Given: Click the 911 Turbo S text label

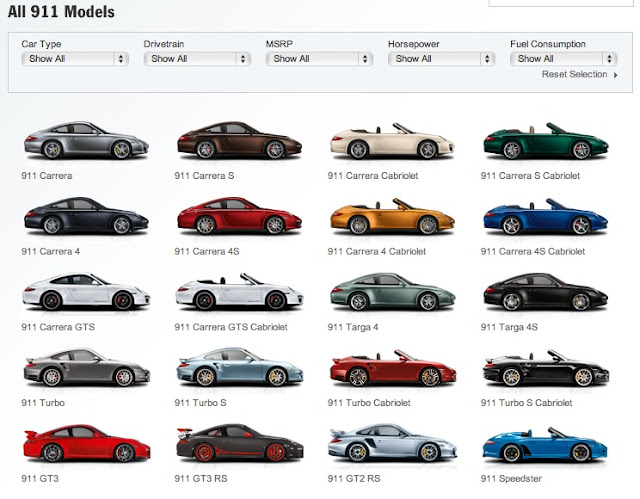Looking at the screenshot, I should pos(200,403).
